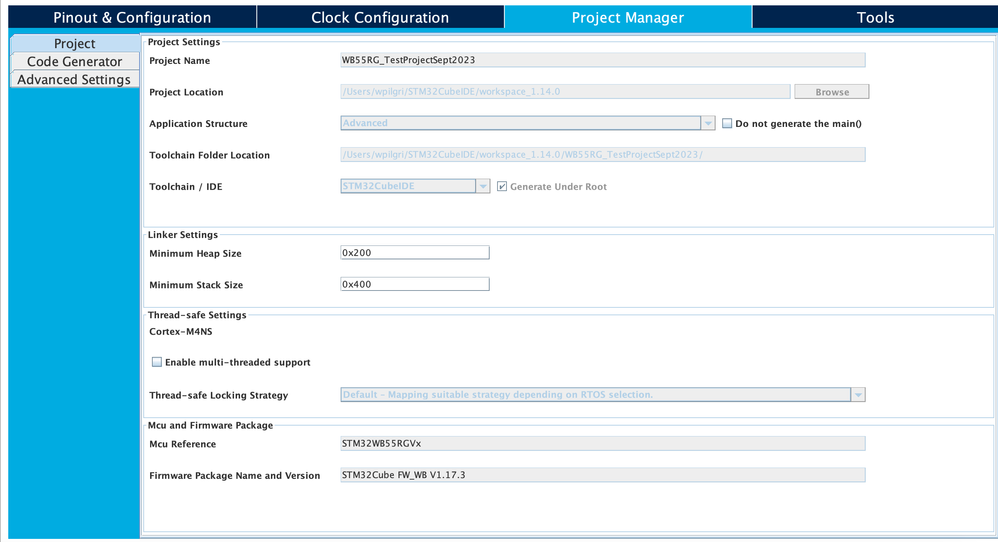Click the Project Location label
Image resolution: width=998 pixels, height=542 pixels.
click(186, 92)
